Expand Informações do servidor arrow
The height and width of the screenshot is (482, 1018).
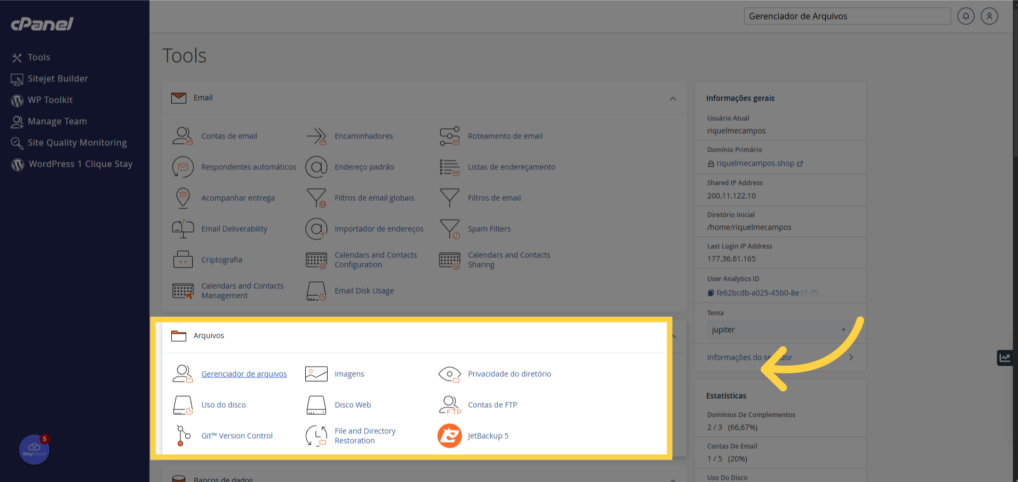850,357
